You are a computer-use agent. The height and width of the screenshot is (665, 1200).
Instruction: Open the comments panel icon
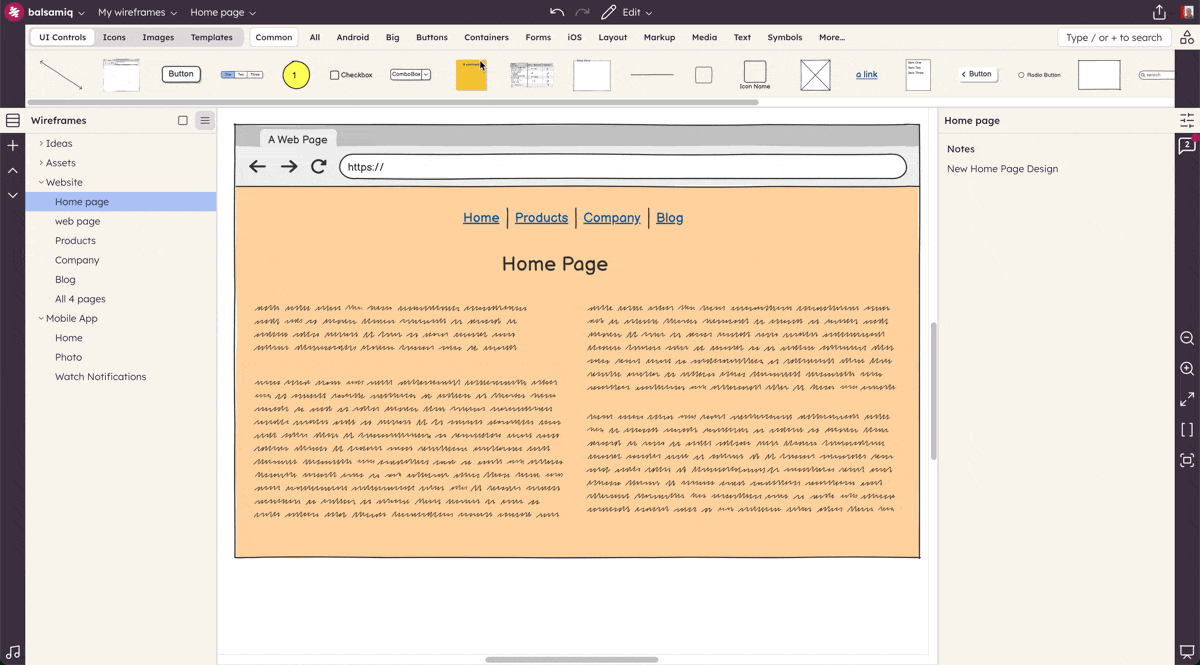pyautogui.click(x=1187, y=146)
